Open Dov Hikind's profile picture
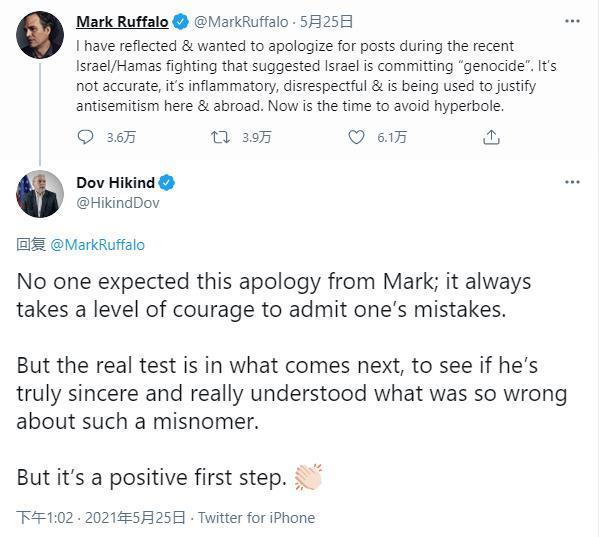Viewport: 600px width, 537px height. coord(40,193)
